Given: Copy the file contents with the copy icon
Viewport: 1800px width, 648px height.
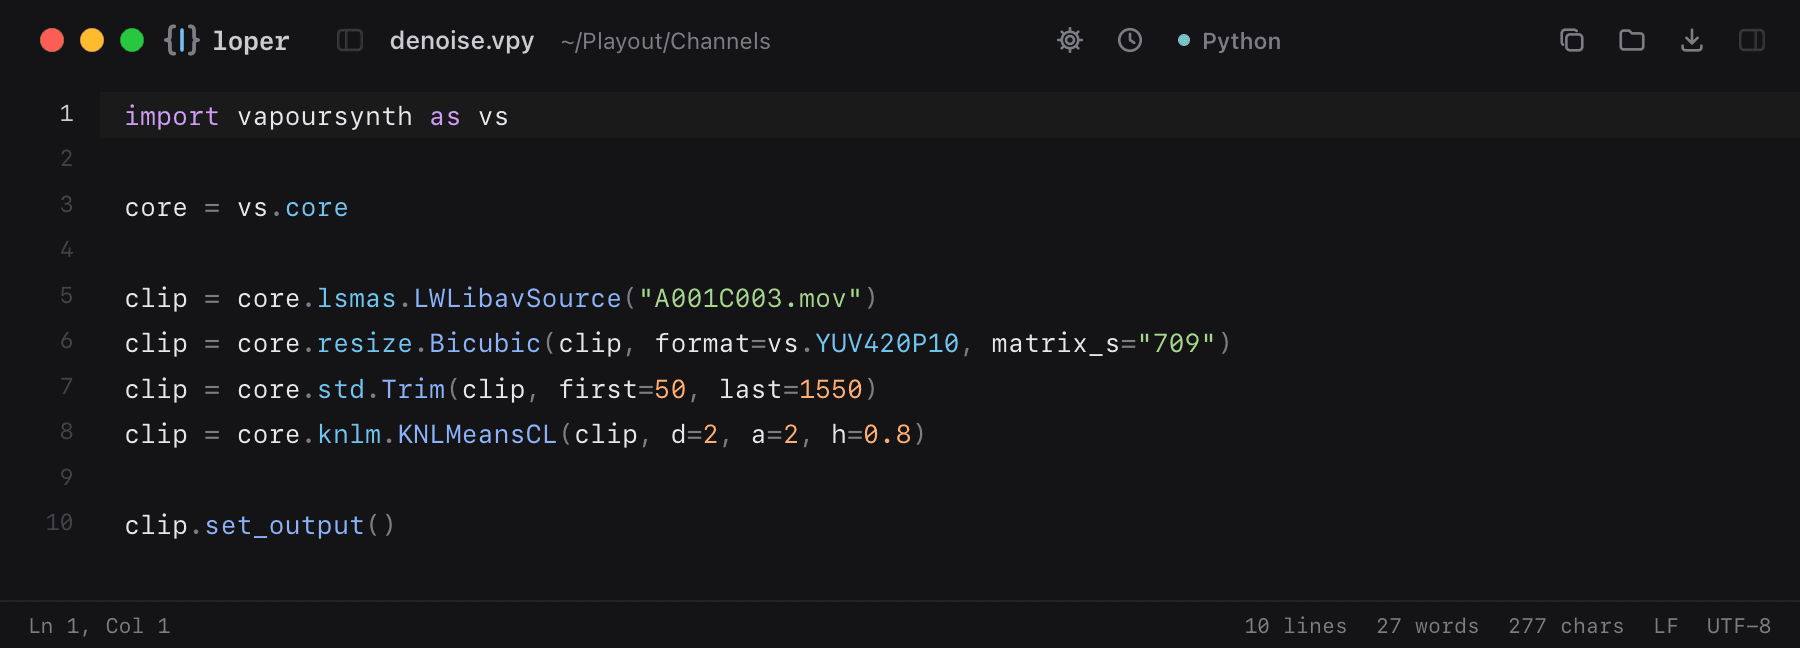Looking at the screenshot, I should point(1572,40).
